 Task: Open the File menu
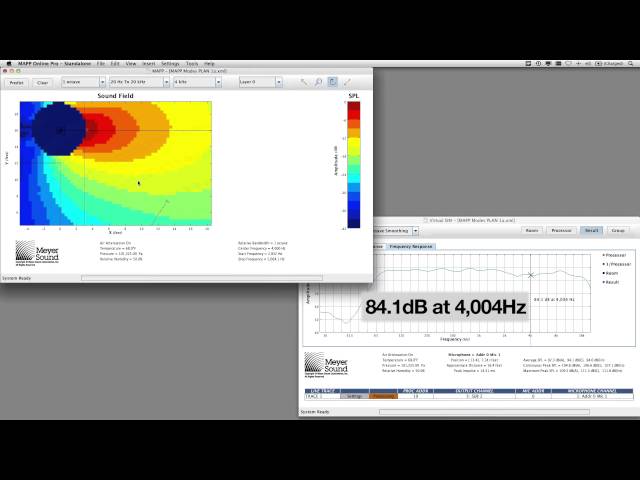click(100, 64)
